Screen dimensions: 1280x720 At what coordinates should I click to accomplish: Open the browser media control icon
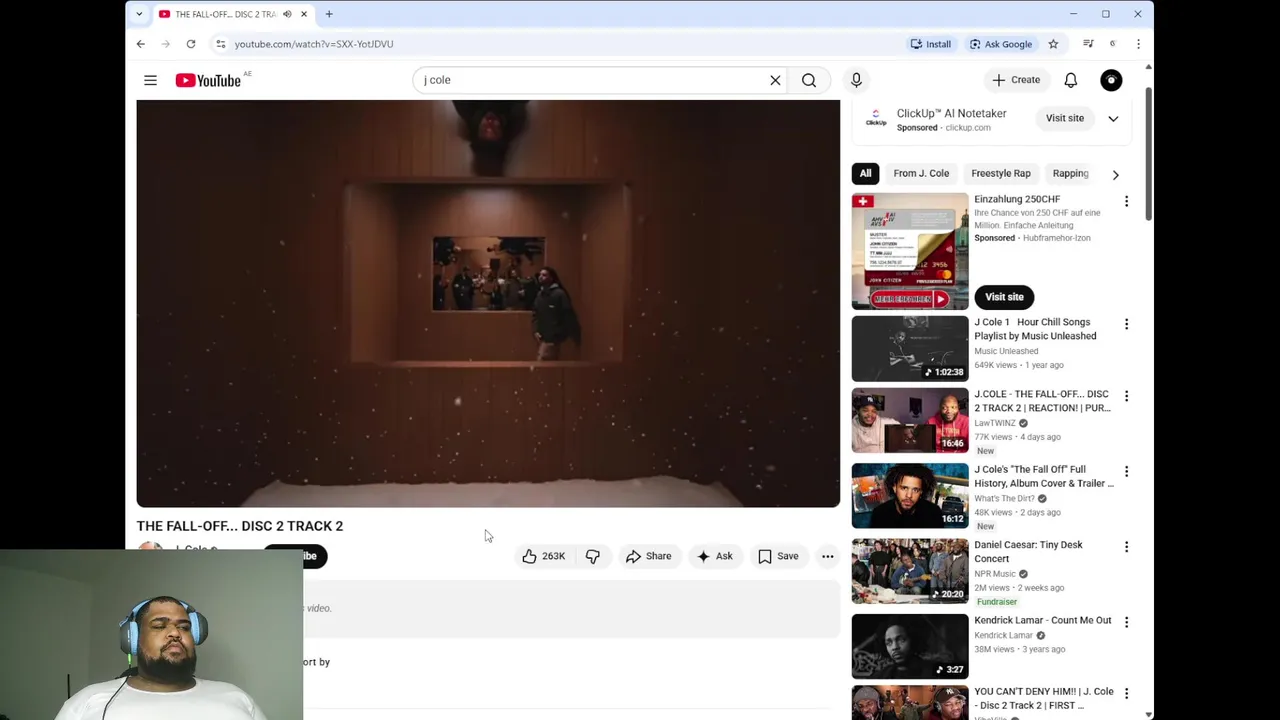(x=1088, y=44)
